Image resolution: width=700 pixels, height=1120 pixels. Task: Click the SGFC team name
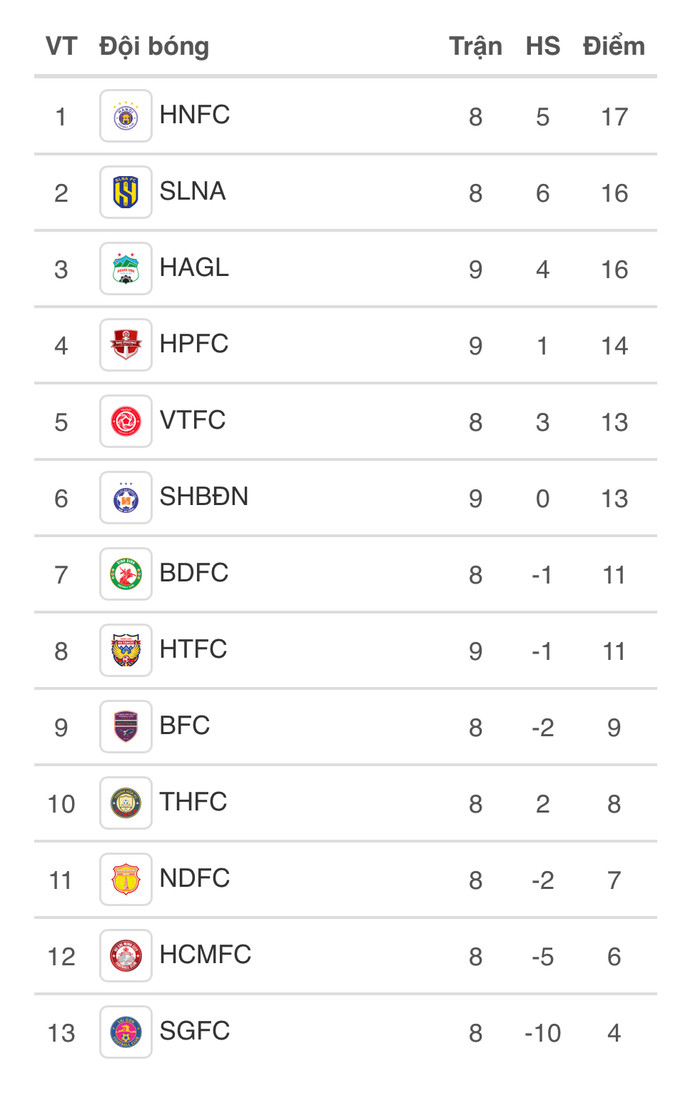(194, 1031)
